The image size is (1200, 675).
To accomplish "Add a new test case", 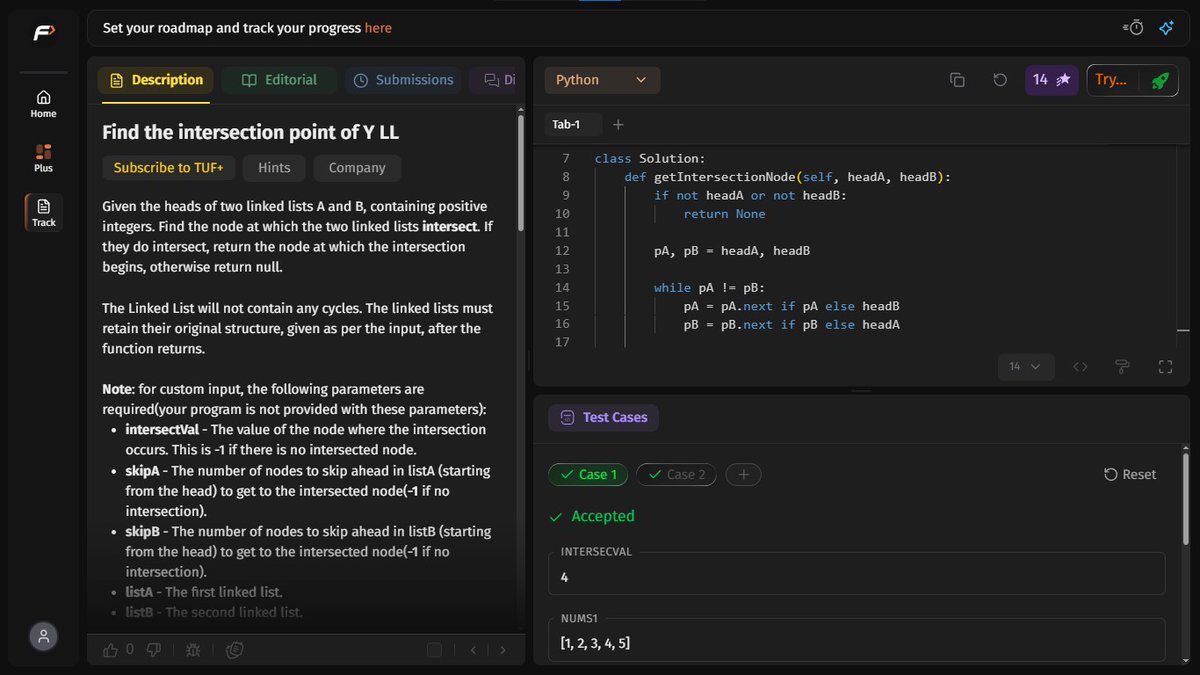I will [x=743, y=475].
